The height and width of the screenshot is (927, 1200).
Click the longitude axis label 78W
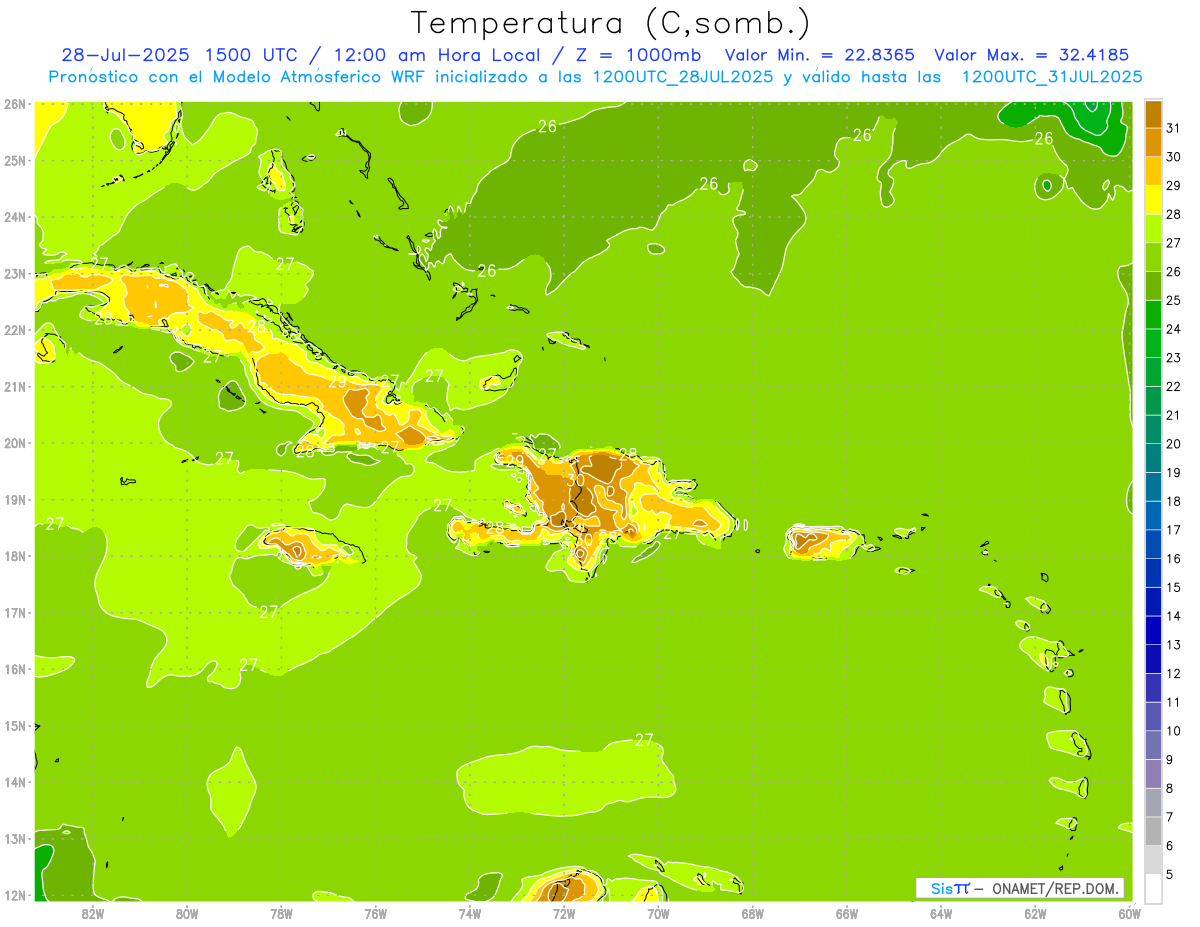[281, 913]
